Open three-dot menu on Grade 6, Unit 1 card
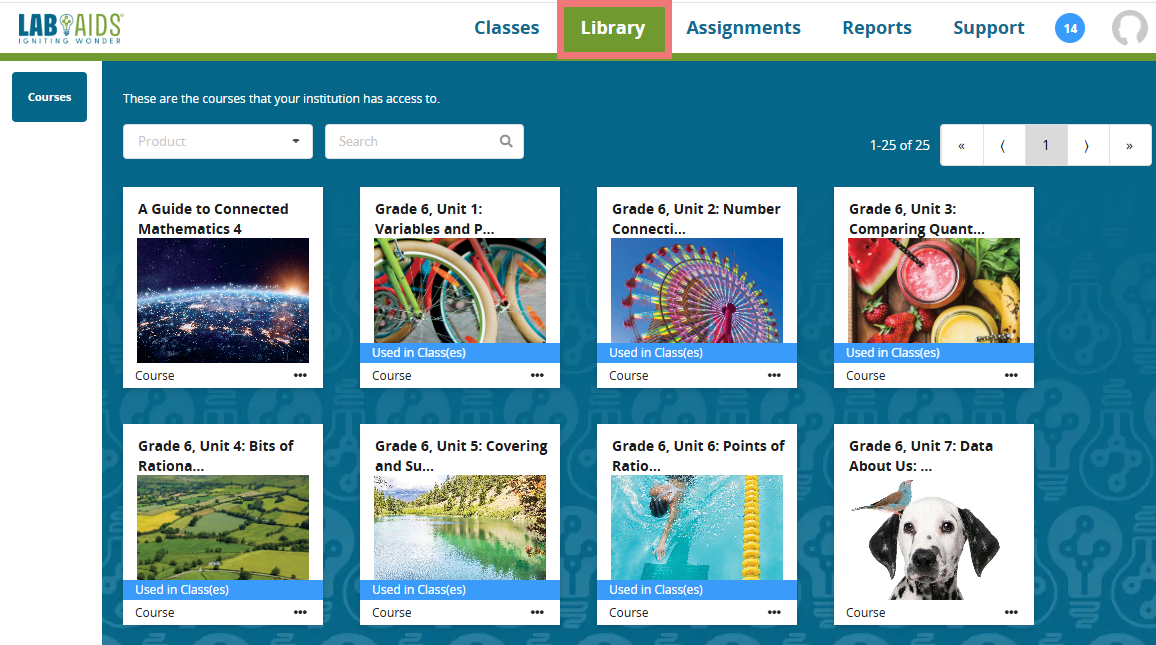The width and height of the screenshot is (1156, 645). point(537,375)
